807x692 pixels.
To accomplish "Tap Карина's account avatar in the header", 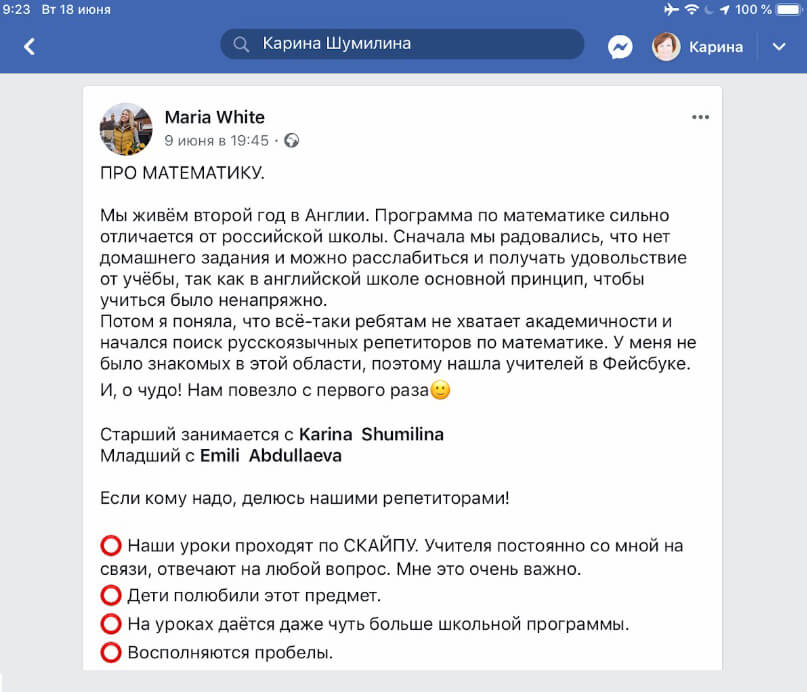I will tap(665, 46).
